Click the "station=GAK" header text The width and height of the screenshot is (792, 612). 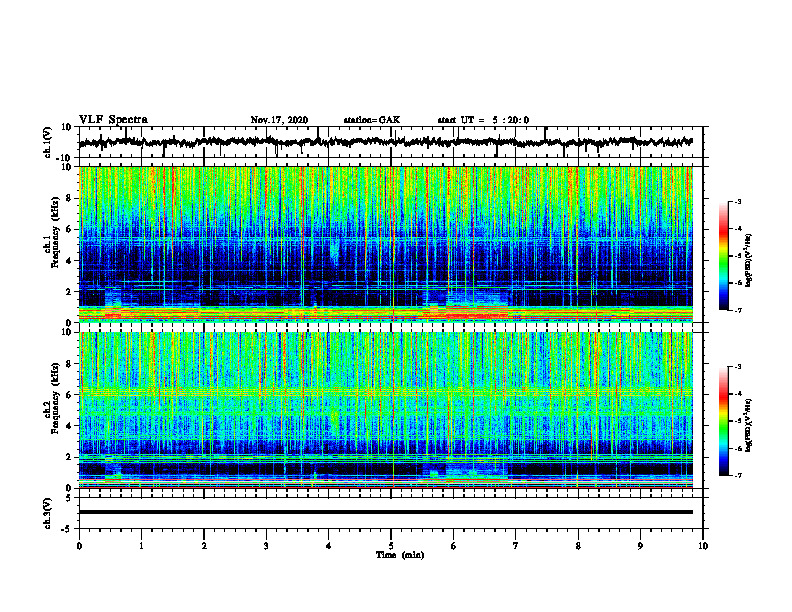pos(372,120)
